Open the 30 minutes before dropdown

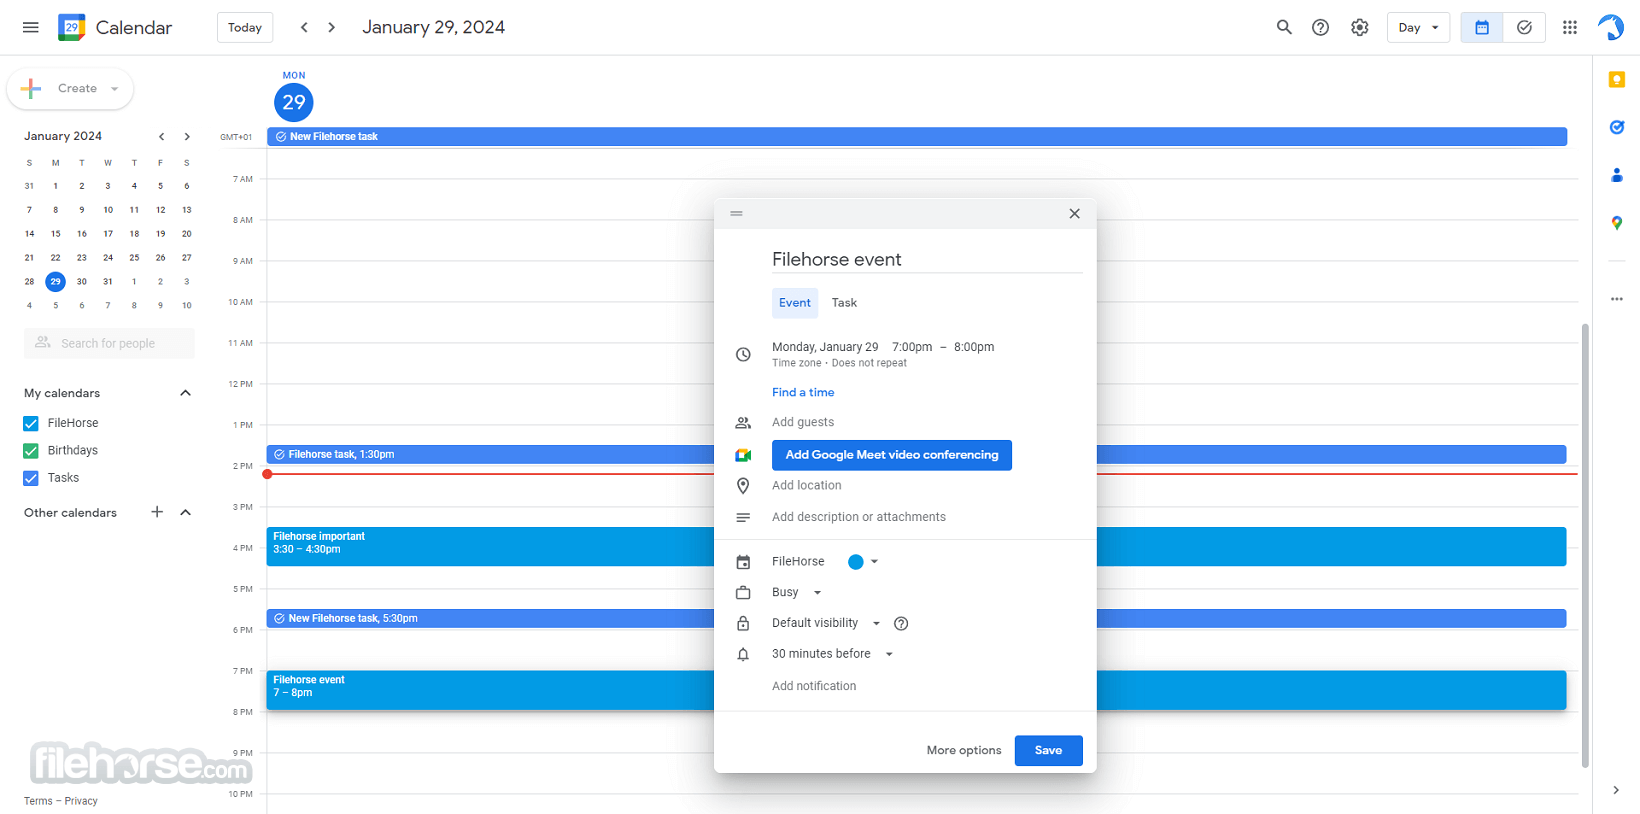click(832, 654)
